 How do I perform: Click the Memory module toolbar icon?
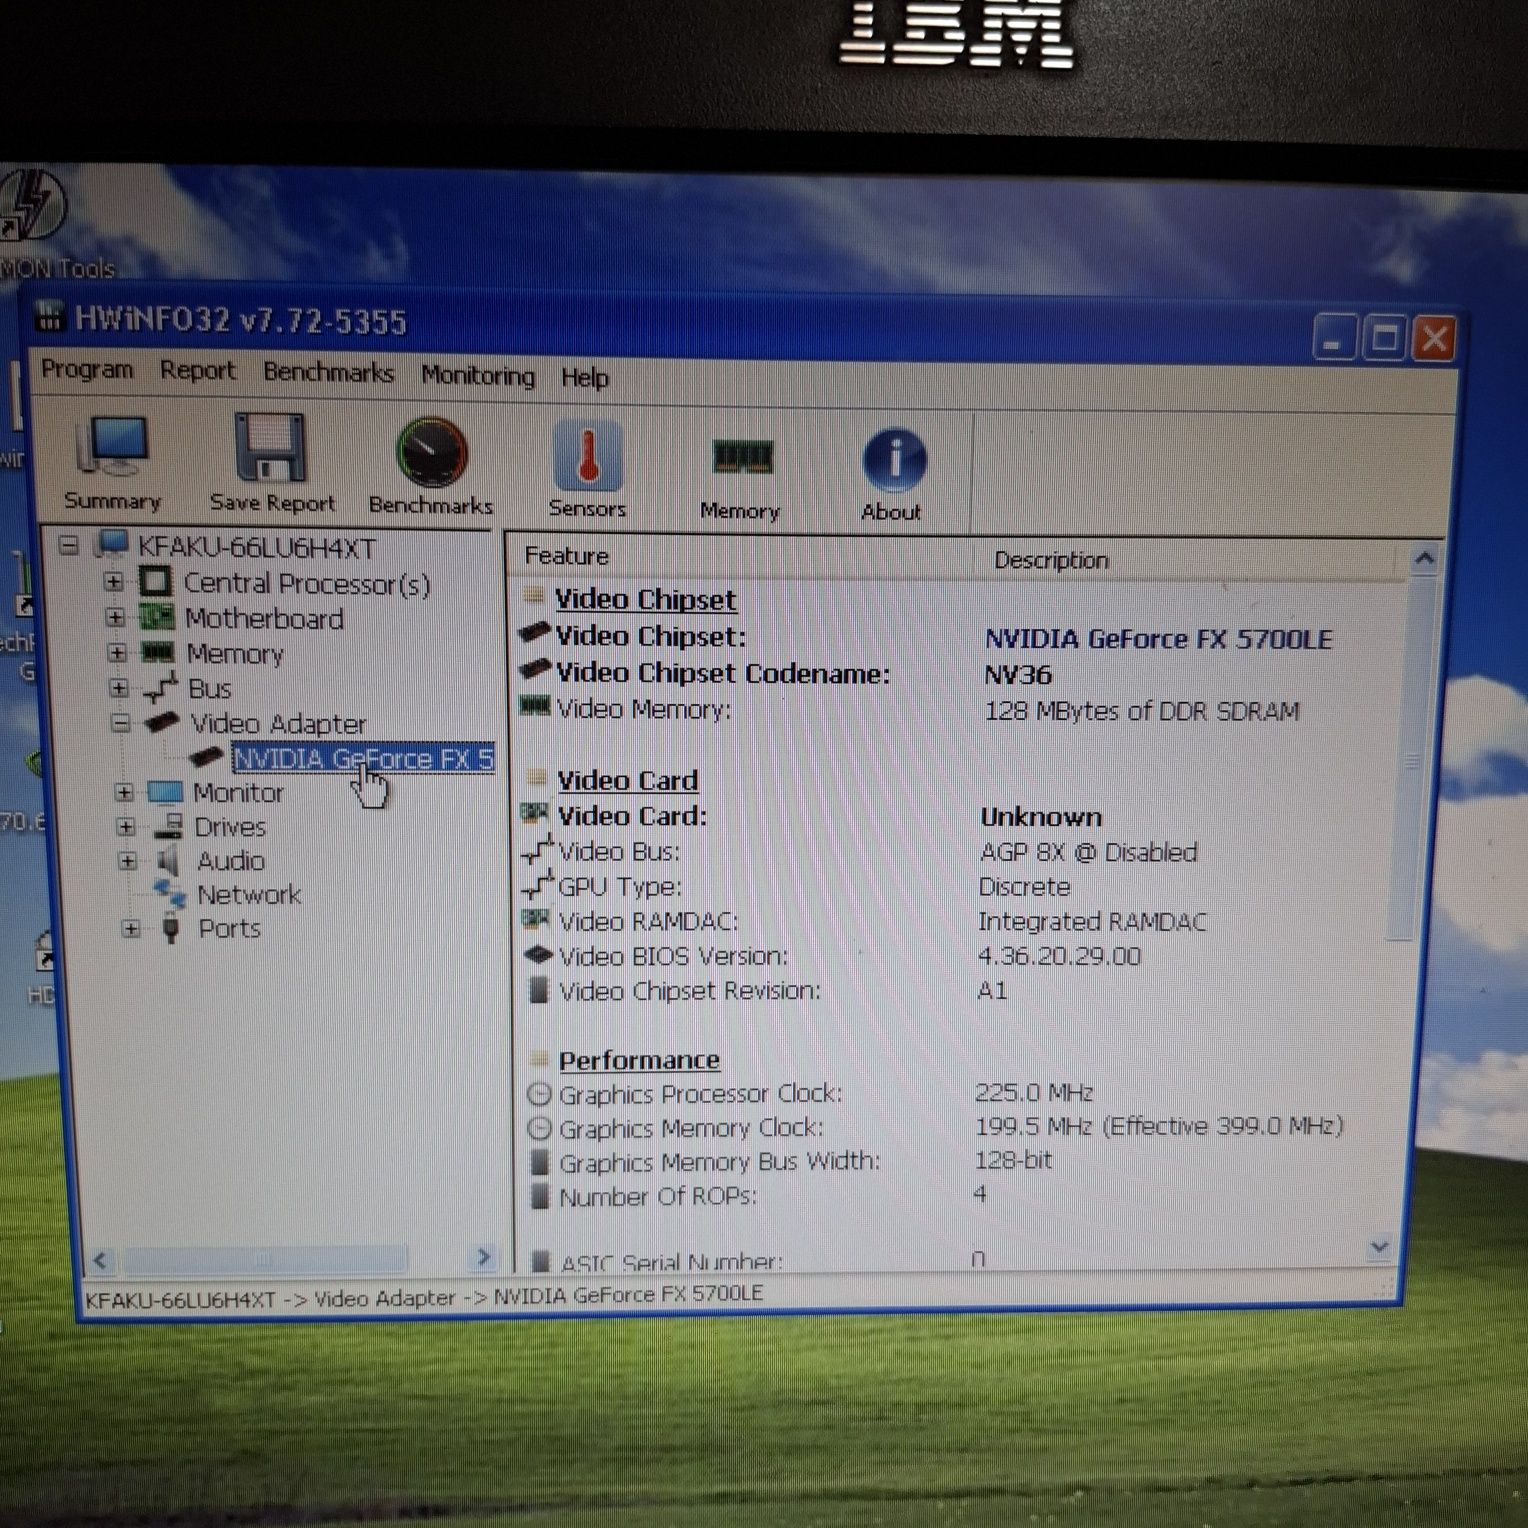tap(741, 458)
